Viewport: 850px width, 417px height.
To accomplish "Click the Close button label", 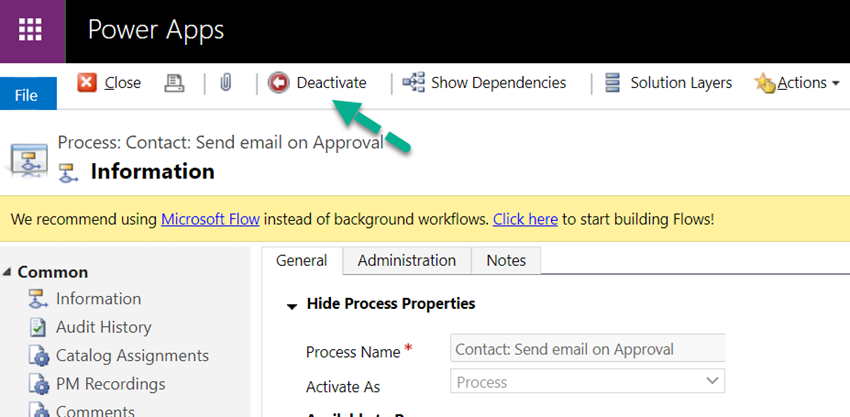I will pyautogui.click(x=123, y=83).
